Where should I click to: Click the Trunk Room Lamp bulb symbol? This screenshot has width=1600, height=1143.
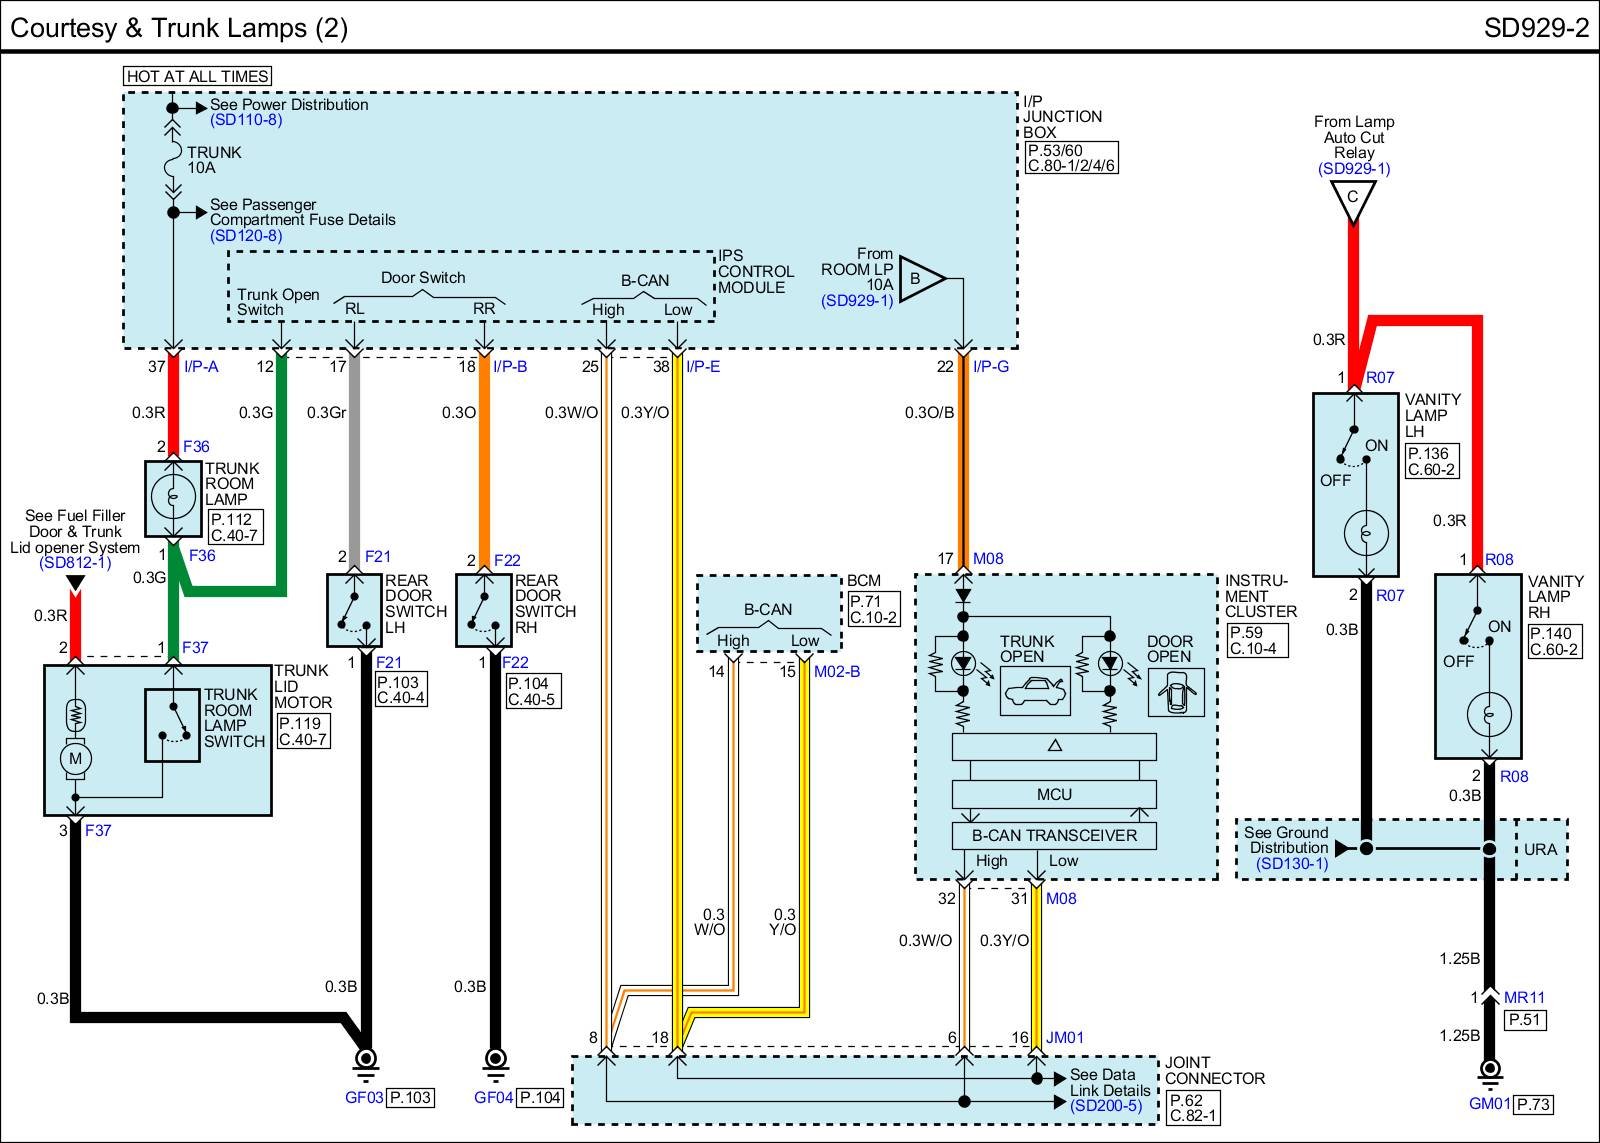(174, 497)
